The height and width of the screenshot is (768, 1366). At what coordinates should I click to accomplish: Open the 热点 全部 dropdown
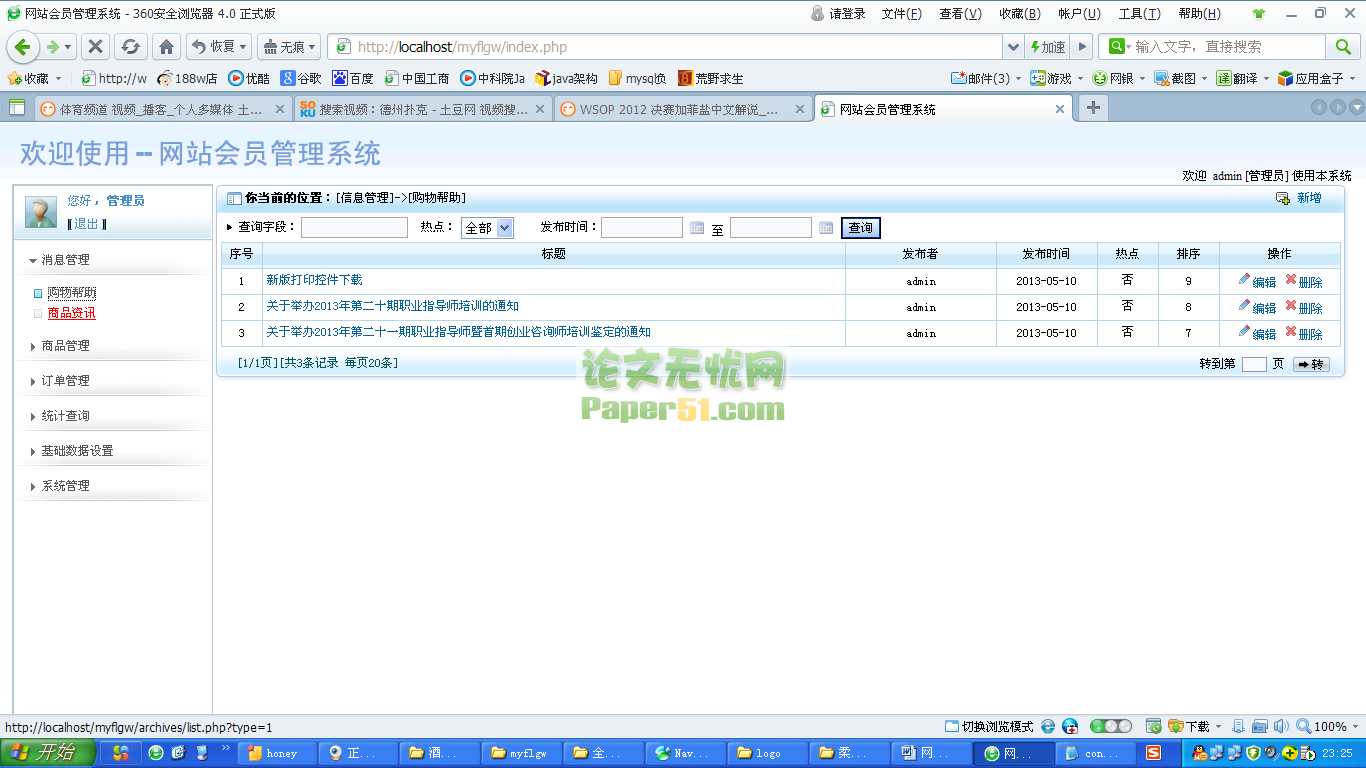487,228
